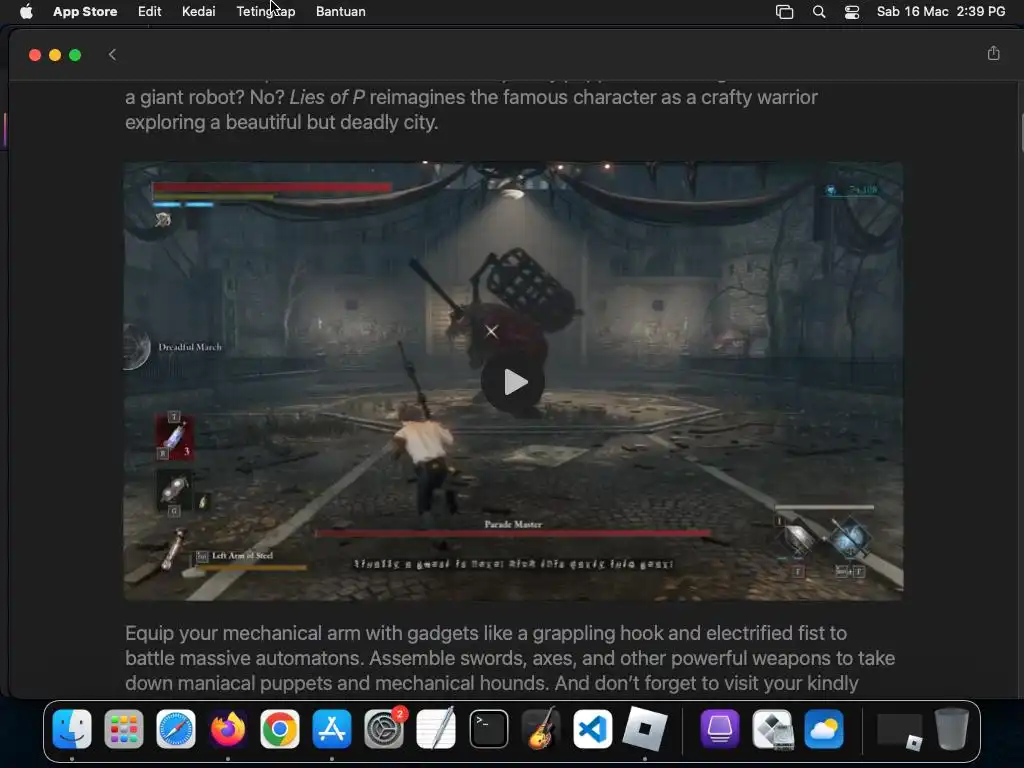Viewport: 1024px width, 768px height.
Task: Open the Bantuan menu
Action: (x=341, y=12)
